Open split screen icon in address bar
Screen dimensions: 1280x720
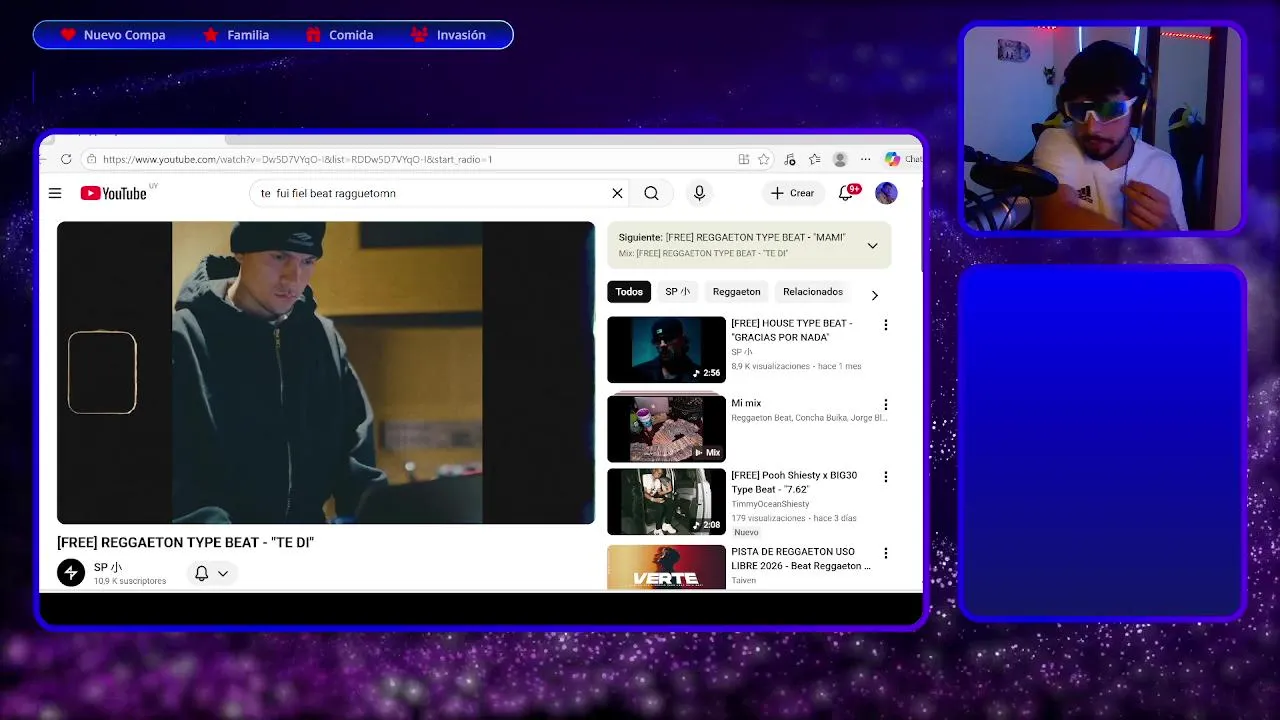[x=743, y=159]
